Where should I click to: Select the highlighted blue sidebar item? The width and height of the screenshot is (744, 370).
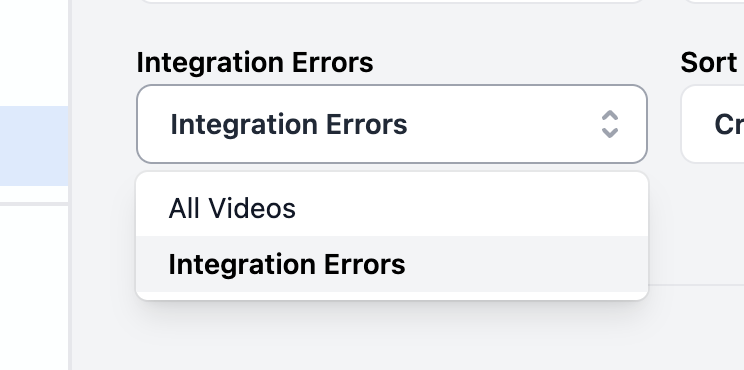coord(34,146)
